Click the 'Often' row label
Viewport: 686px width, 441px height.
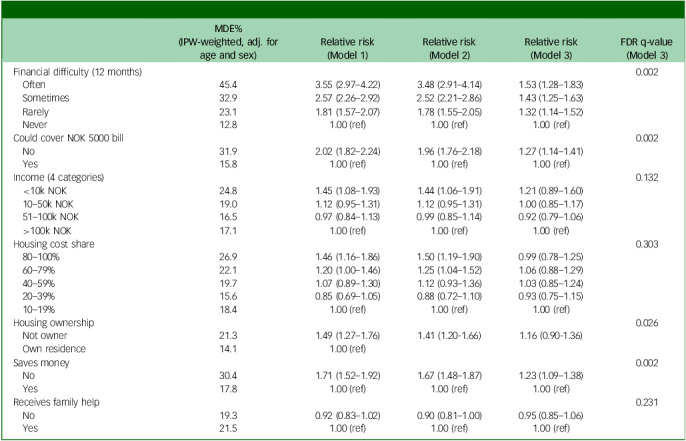pos(34,85)
